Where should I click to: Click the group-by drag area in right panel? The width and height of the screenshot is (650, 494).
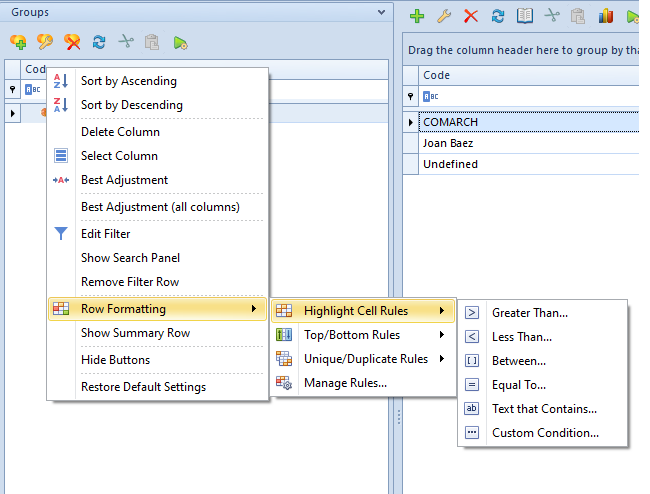coord(521,50)
